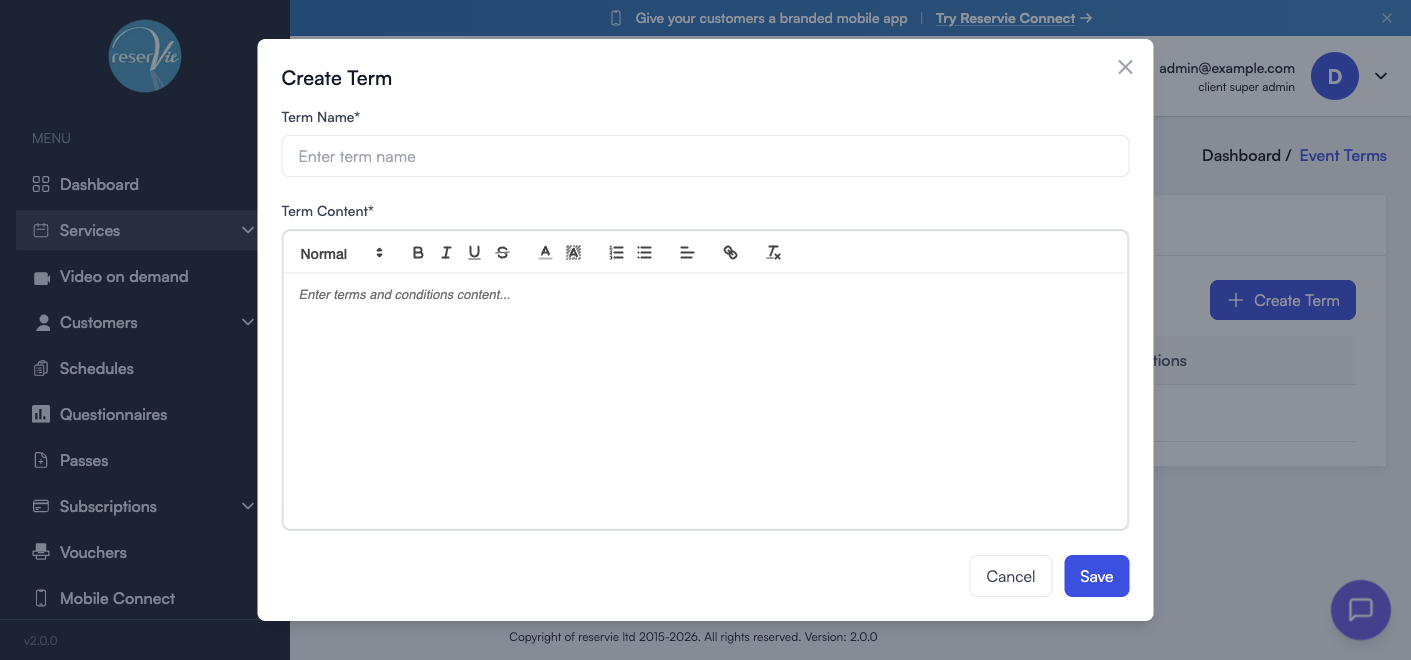This screenshot has height=660, width=1411.
Task: Click the Passes file icon
Action: (x=41, y=460)
